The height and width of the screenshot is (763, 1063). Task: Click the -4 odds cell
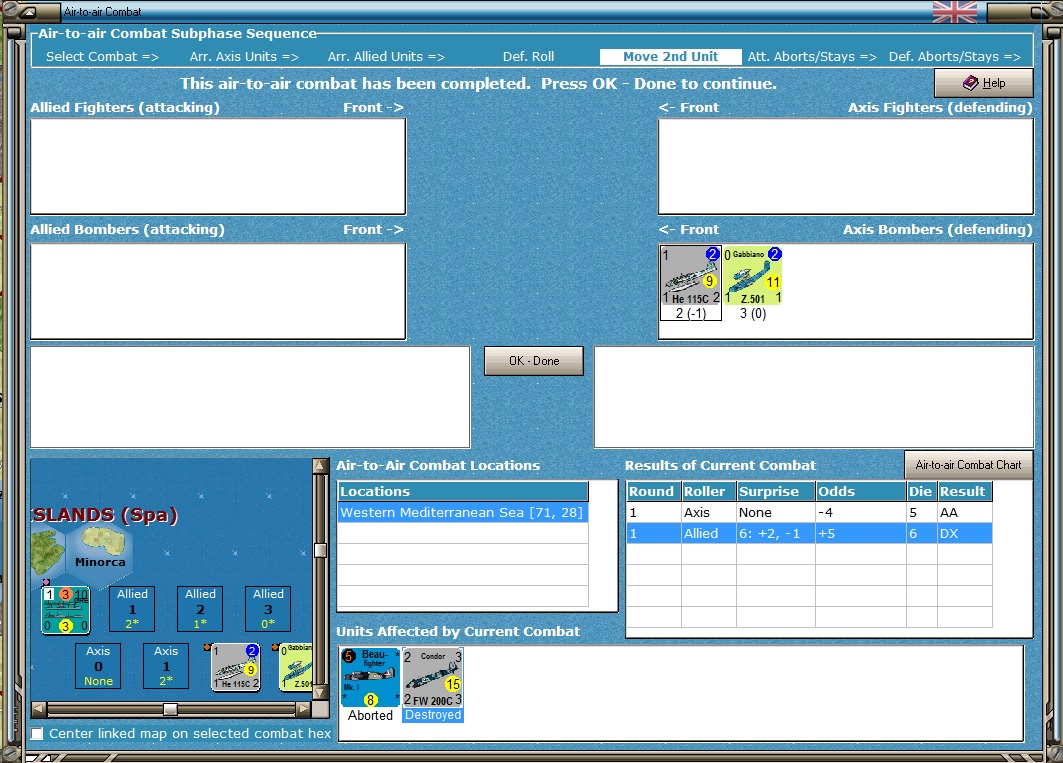[861, 513]
